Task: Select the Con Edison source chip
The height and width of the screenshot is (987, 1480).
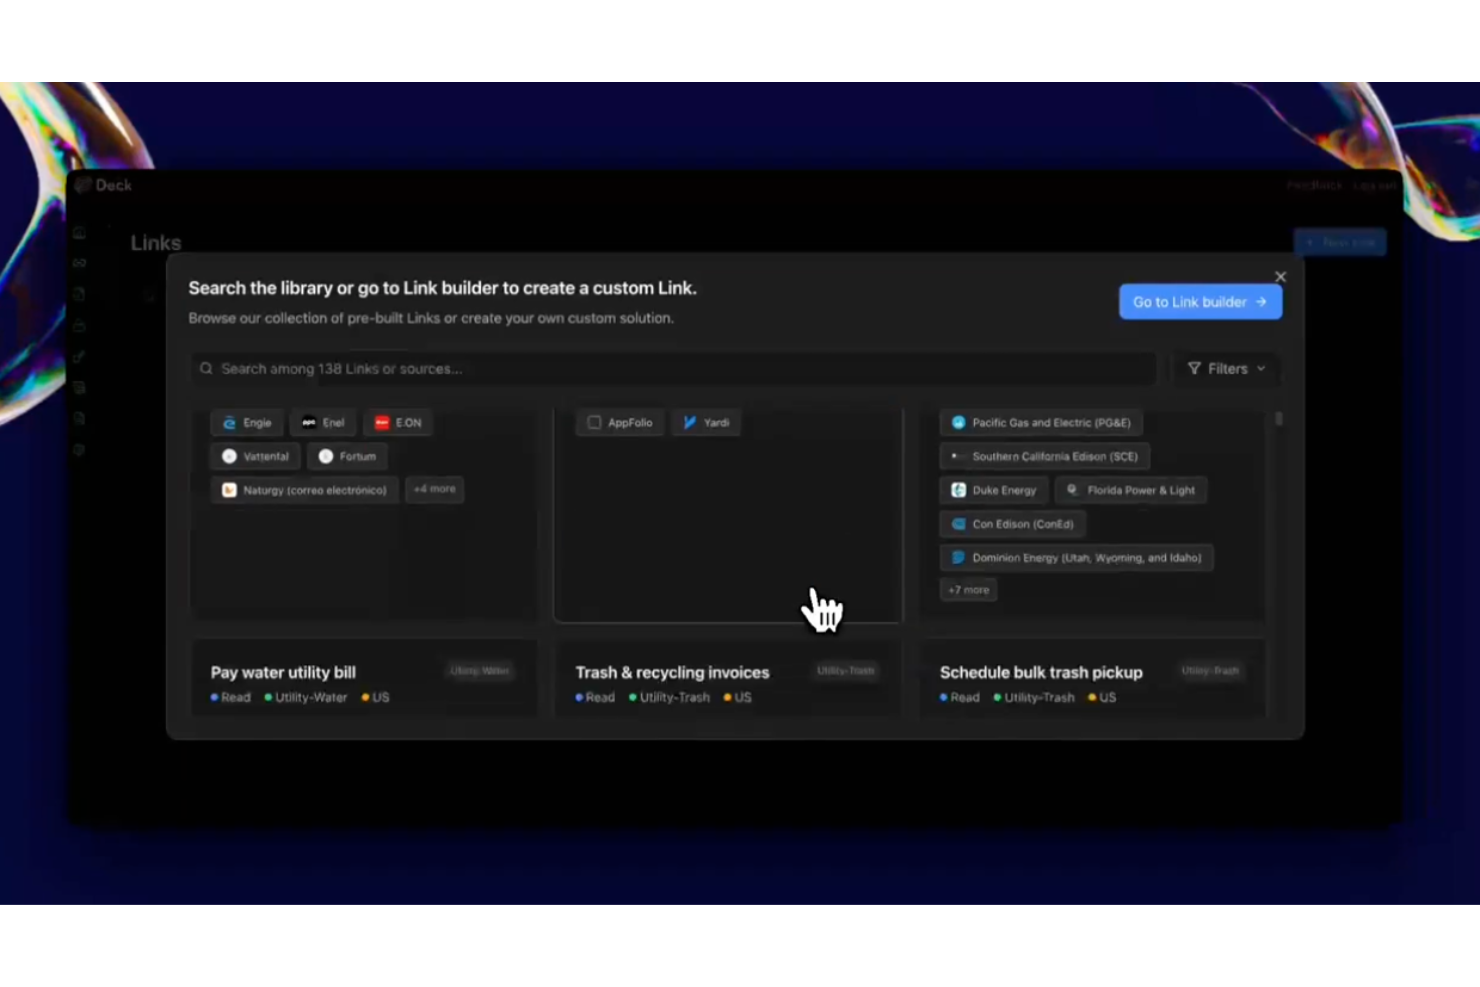Action: tap(1011, 524)
